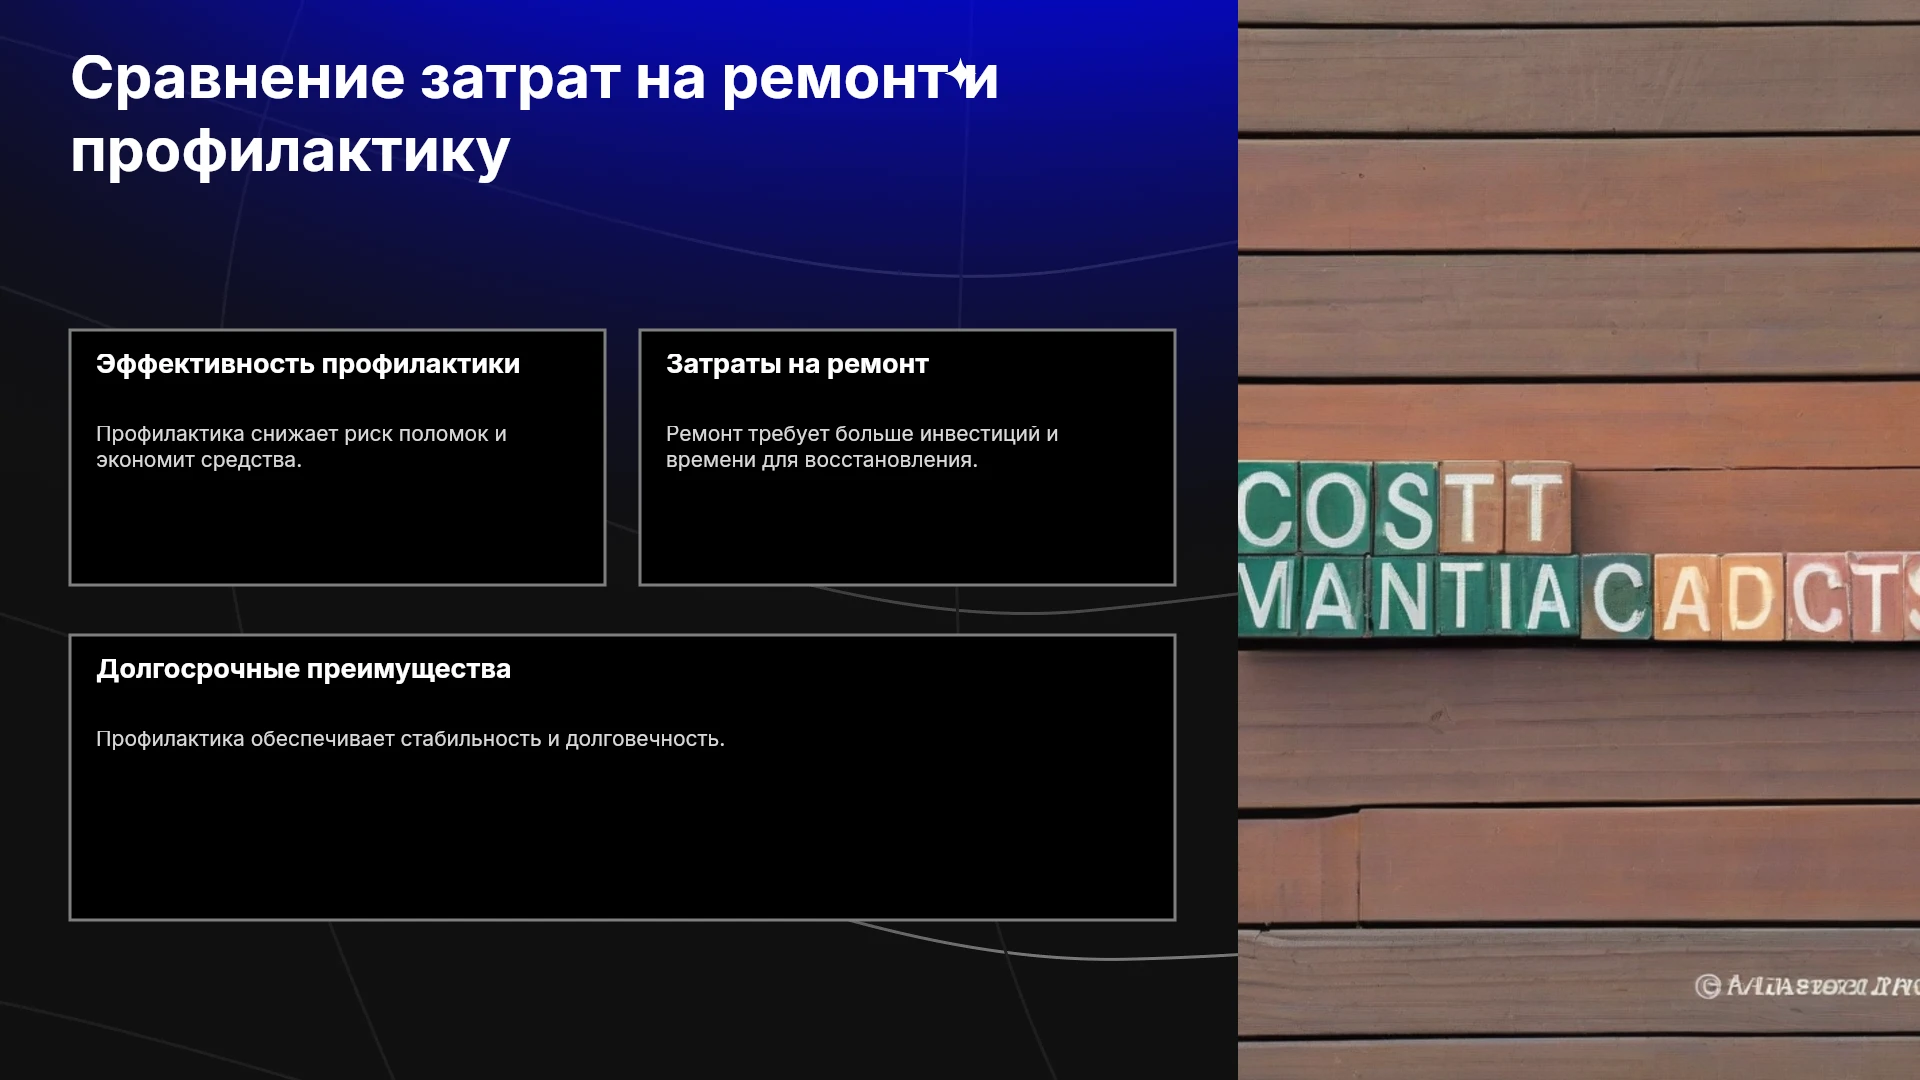Click the sparkle icon beside the title
The height and width of the screenshot is (1080, 1920).
tap(961, 75)
